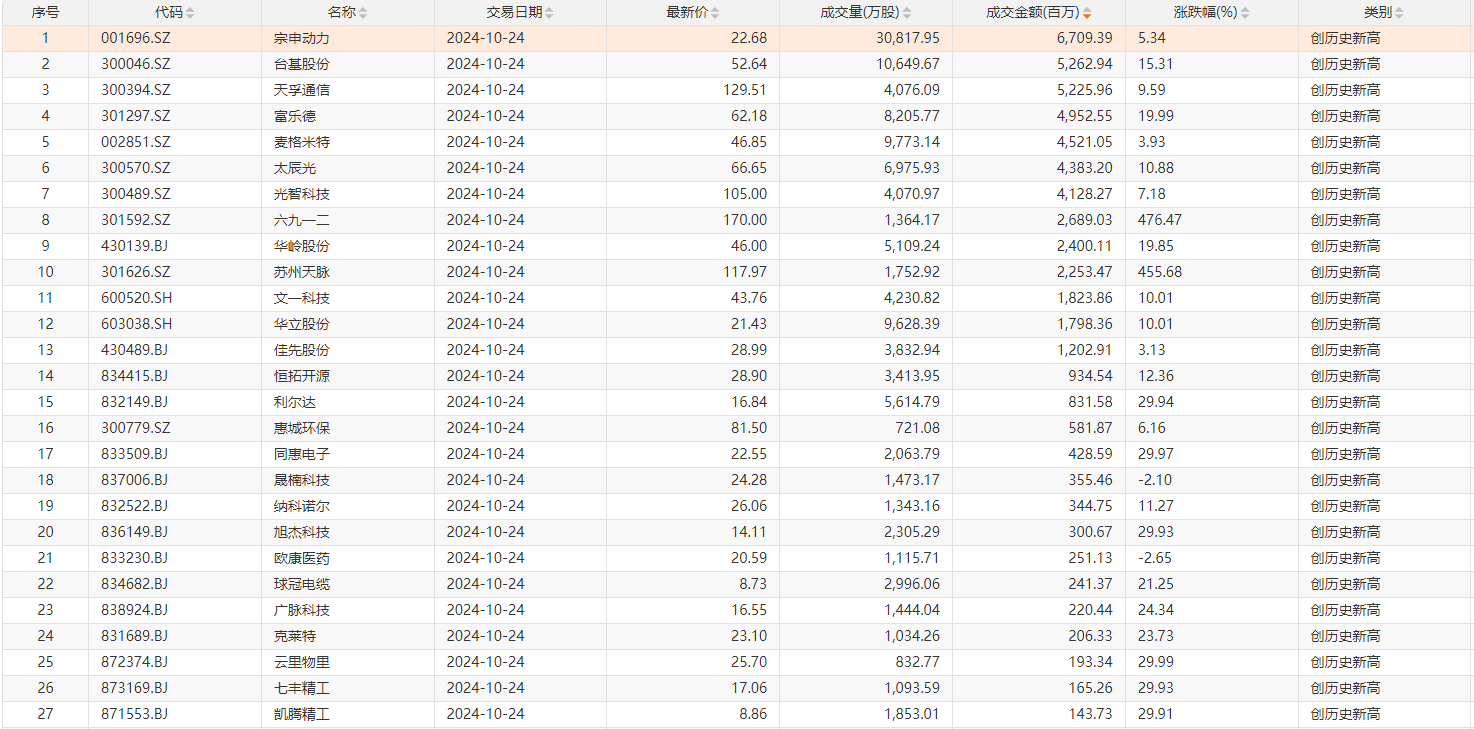Click the stock name 球冠电缆
Screen dimensions: 1474x729
click(x=302, y=584)
